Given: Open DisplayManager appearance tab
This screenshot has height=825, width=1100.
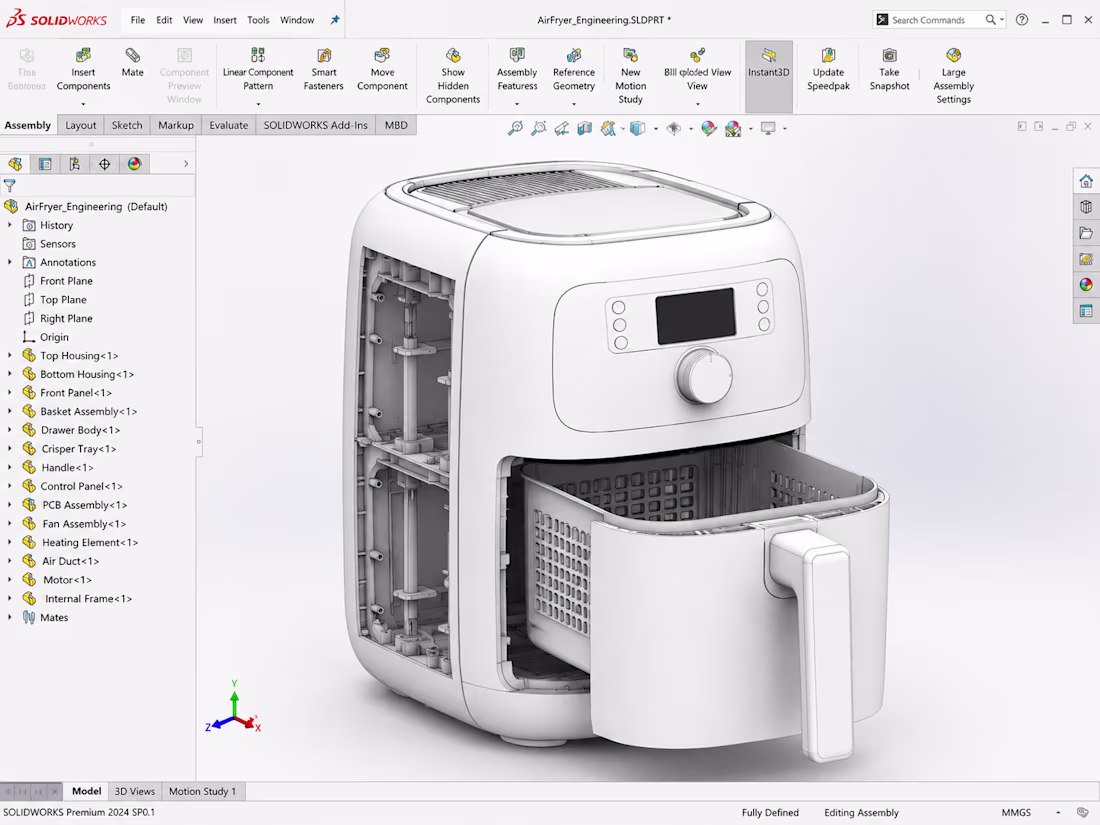Looking at the screenshot, I should pyautogui.click(x=134, y=163).
